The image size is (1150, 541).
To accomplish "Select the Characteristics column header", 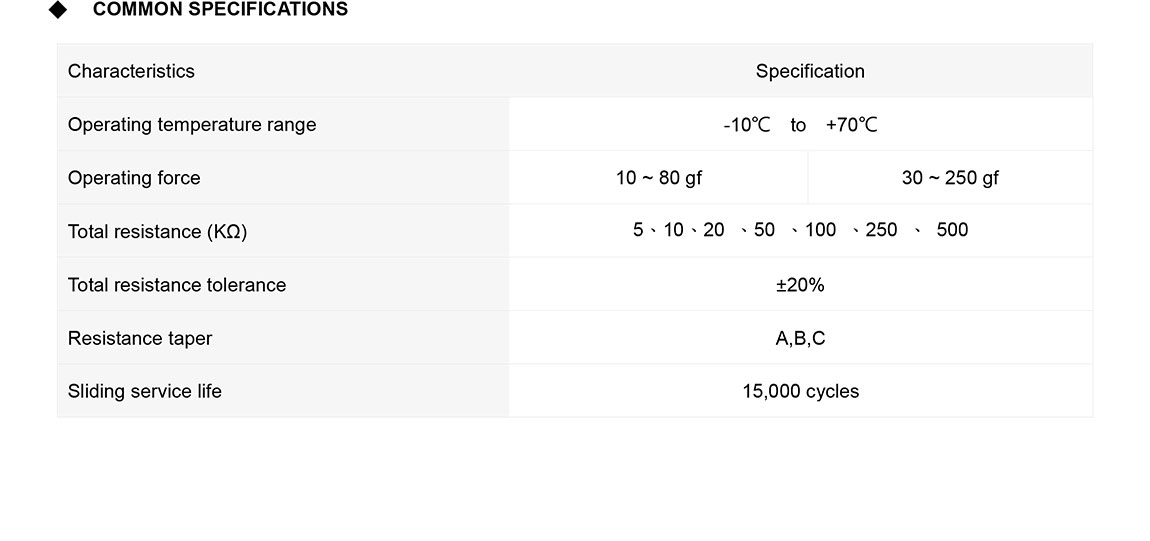I will coord(131,71).
